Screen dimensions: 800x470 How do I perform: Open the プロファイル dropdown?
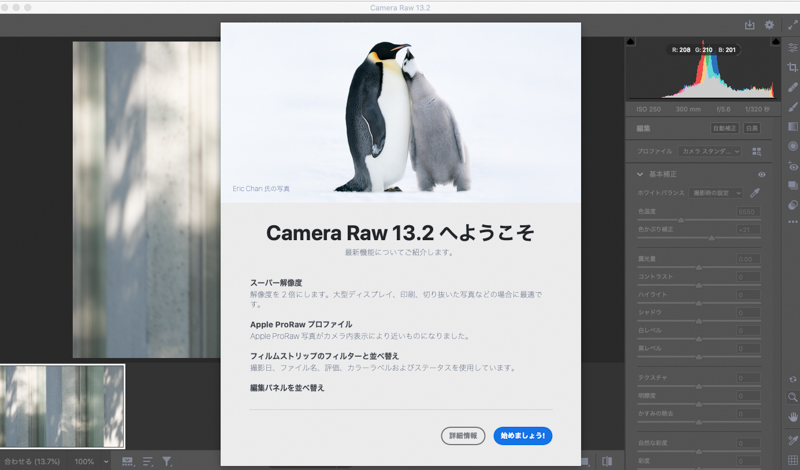[x=710, y=152]
